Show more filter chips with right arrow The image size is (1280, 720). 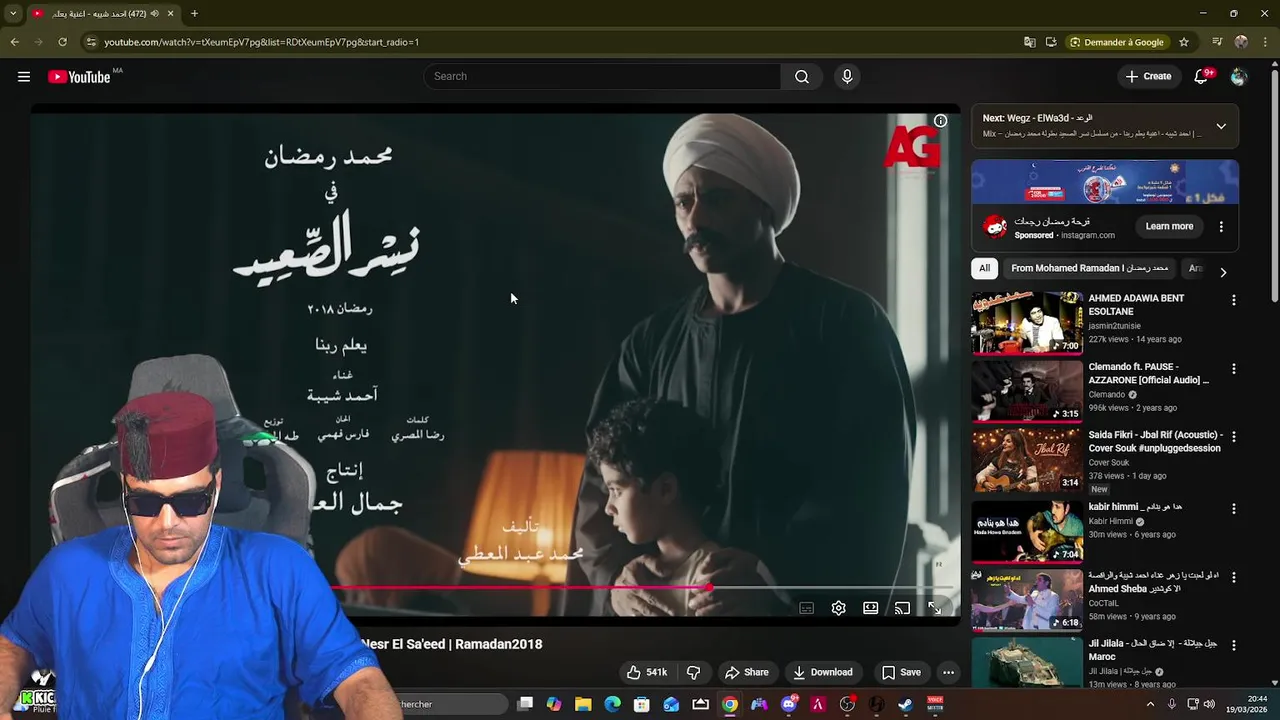pyautogui.click(x=1223, y=271)
